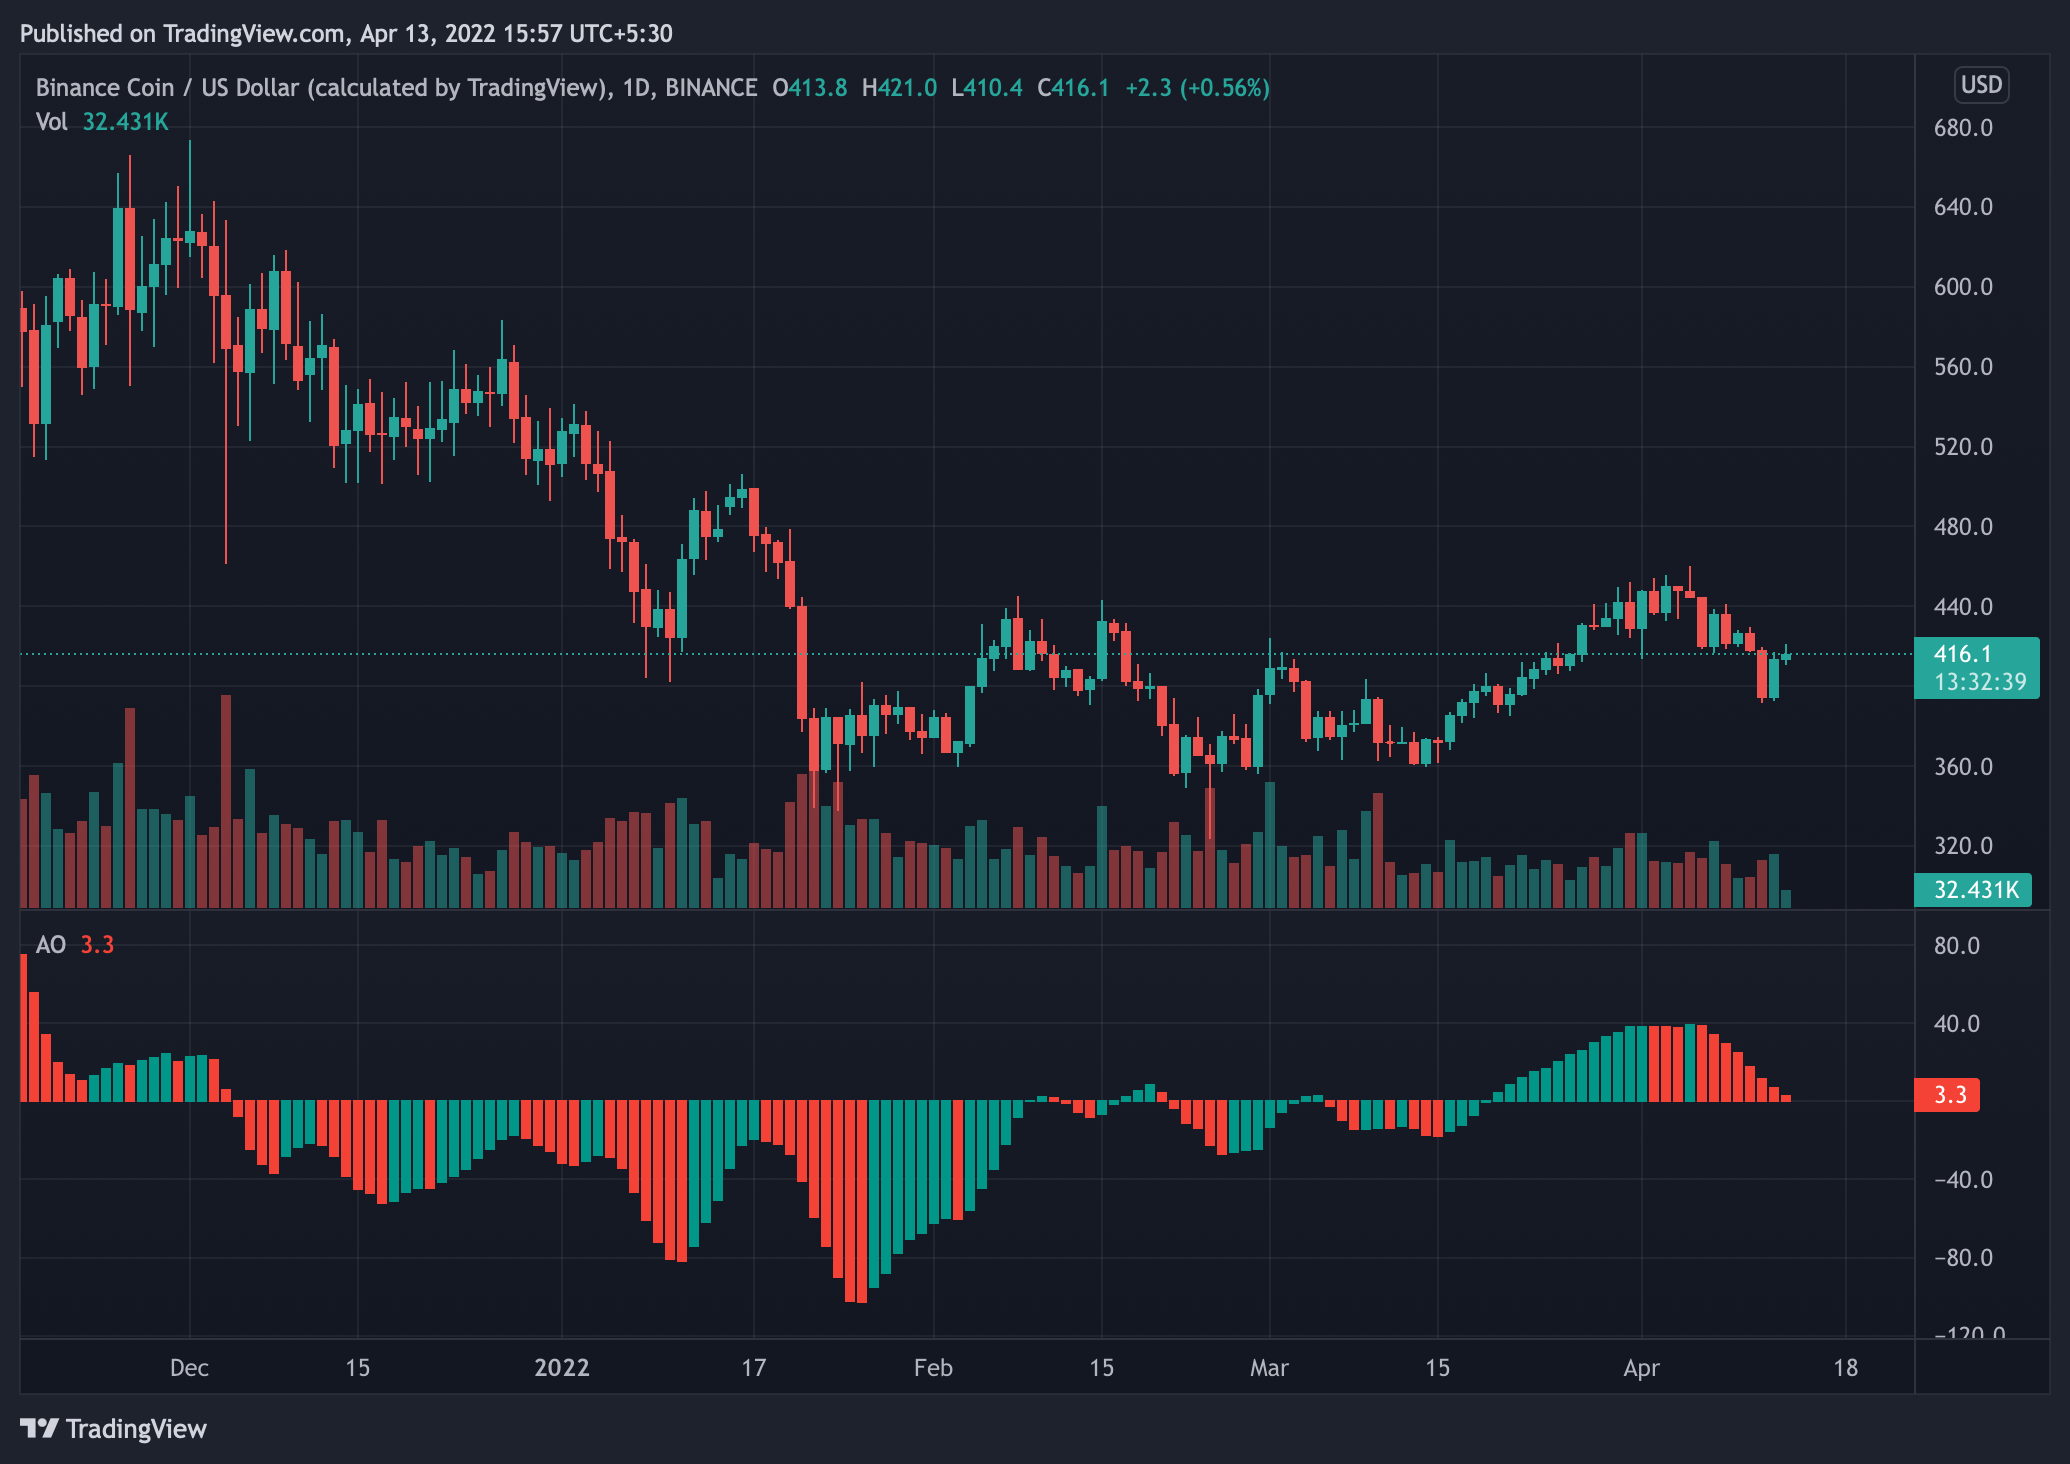
Task: Click the 13:32:39 countdown timer
Action: (x=1980, y=682)
